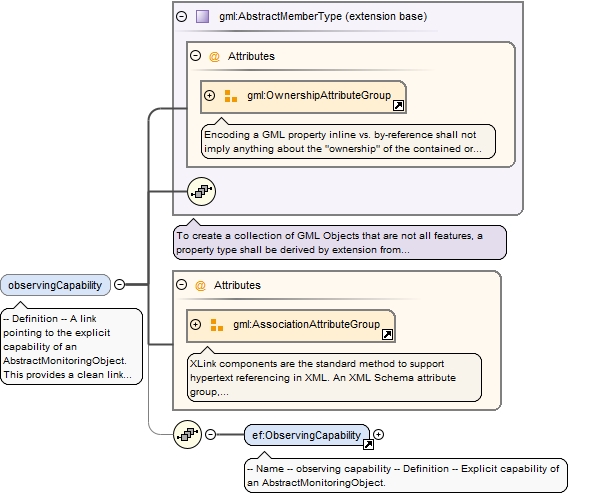Click the purple complex type square icon
This screenshot has width=591, height=496.
click(202, 17)
